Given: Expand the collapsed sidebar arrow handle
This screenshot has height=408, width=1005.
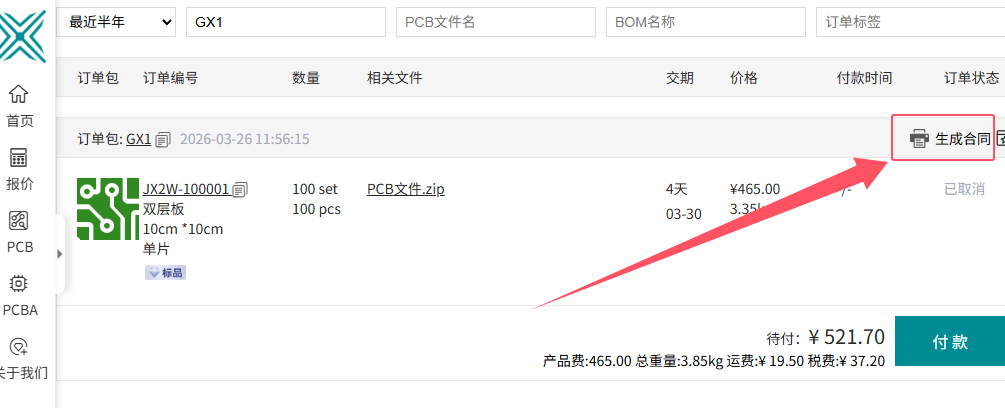Looking at the screenshot, I should coord(60,254).
